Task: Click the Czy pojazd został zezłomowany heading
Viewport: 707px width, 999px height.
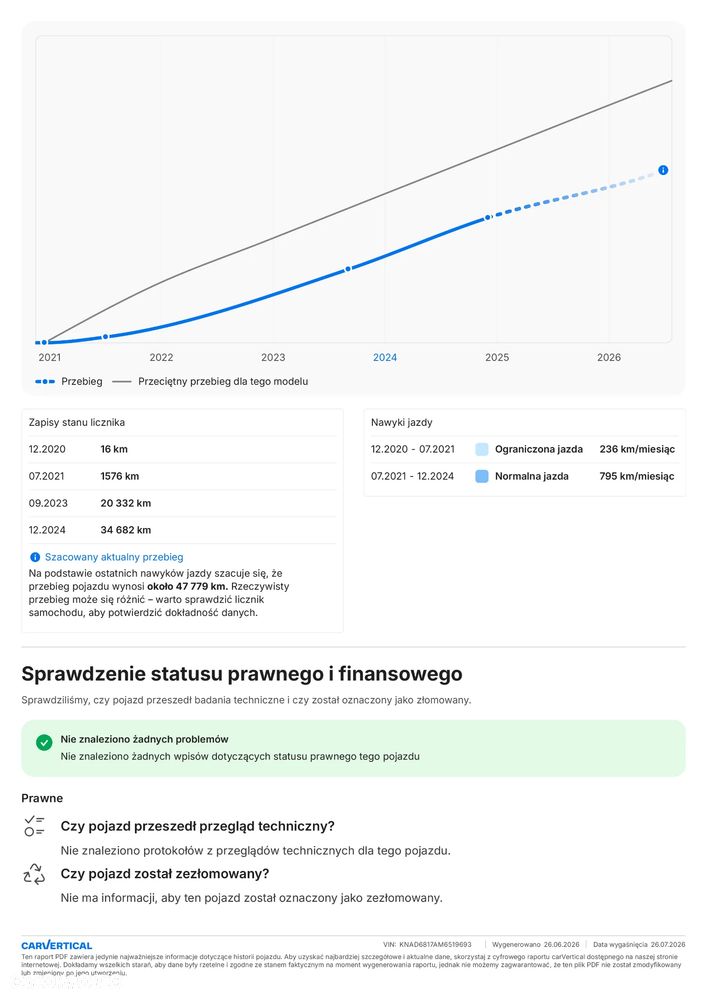Action: coord(165,873)
